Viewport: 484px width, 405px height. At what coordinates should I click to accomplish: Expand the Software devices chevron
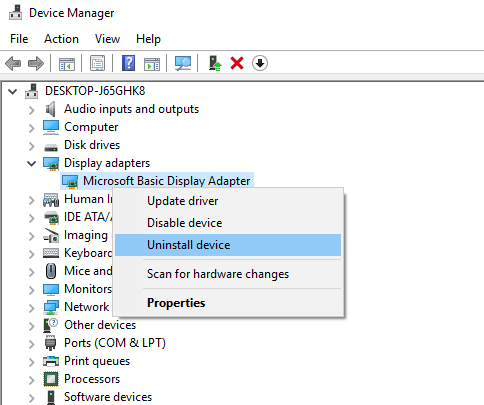[31, 398]
